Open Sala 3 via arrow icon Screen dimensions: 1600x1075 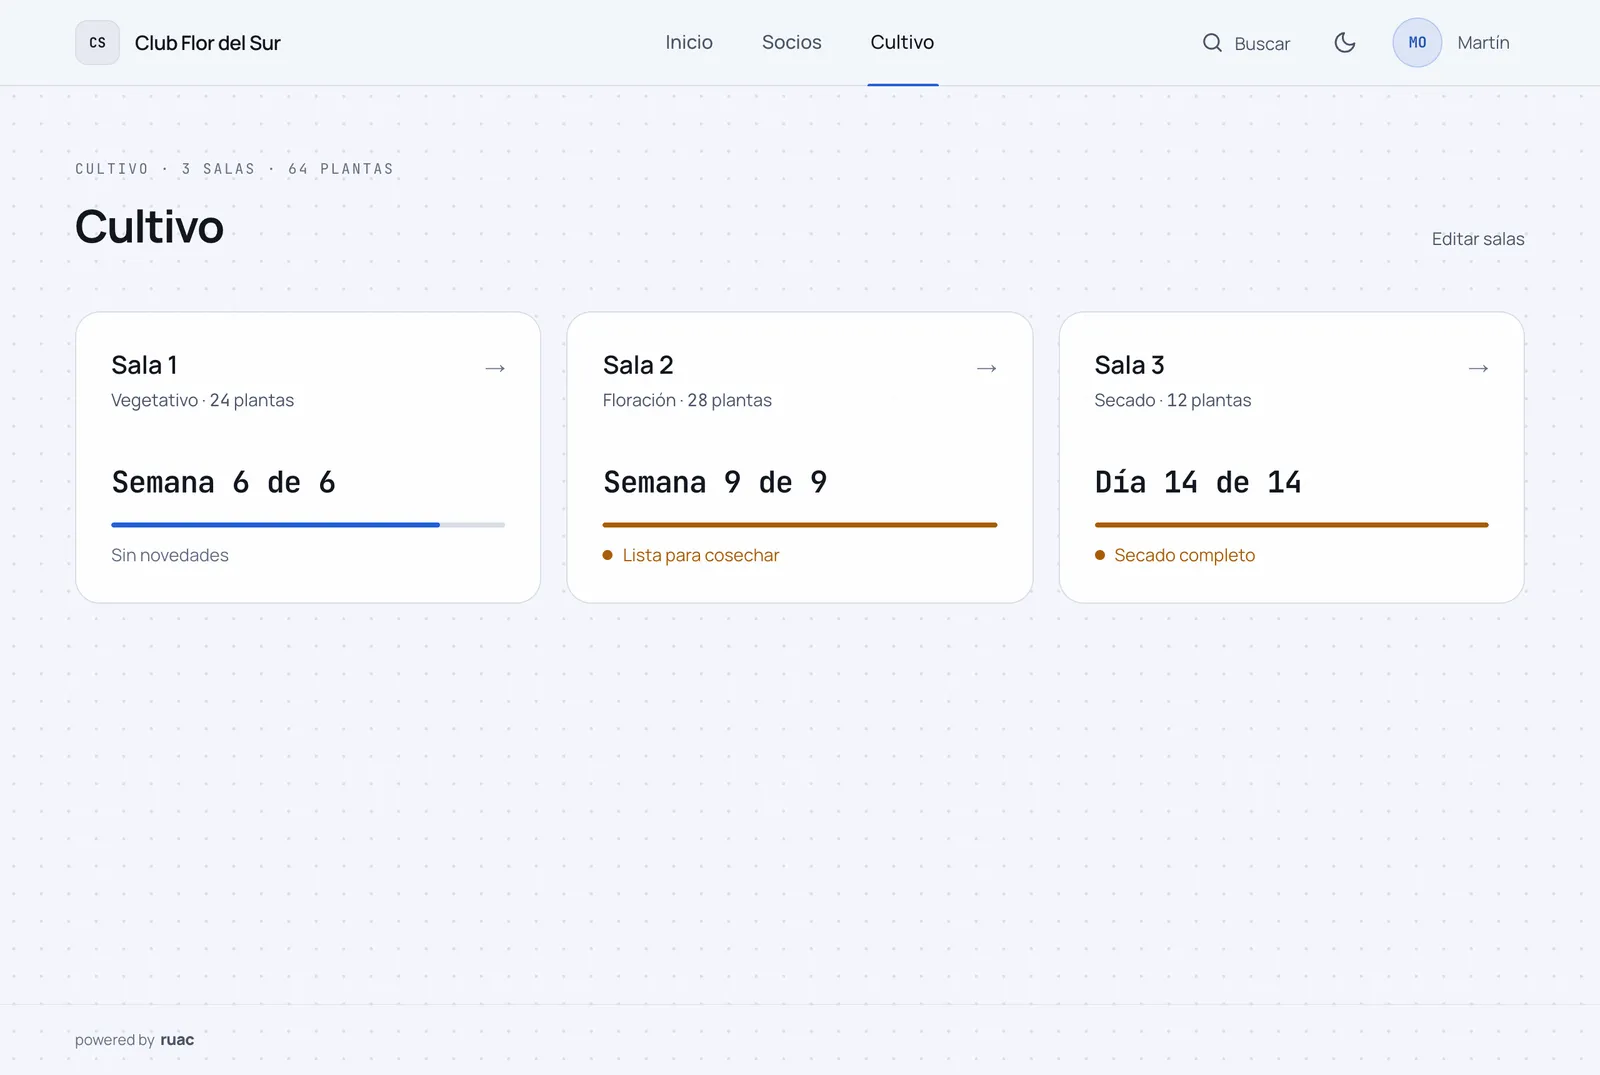pos(1478,368)
